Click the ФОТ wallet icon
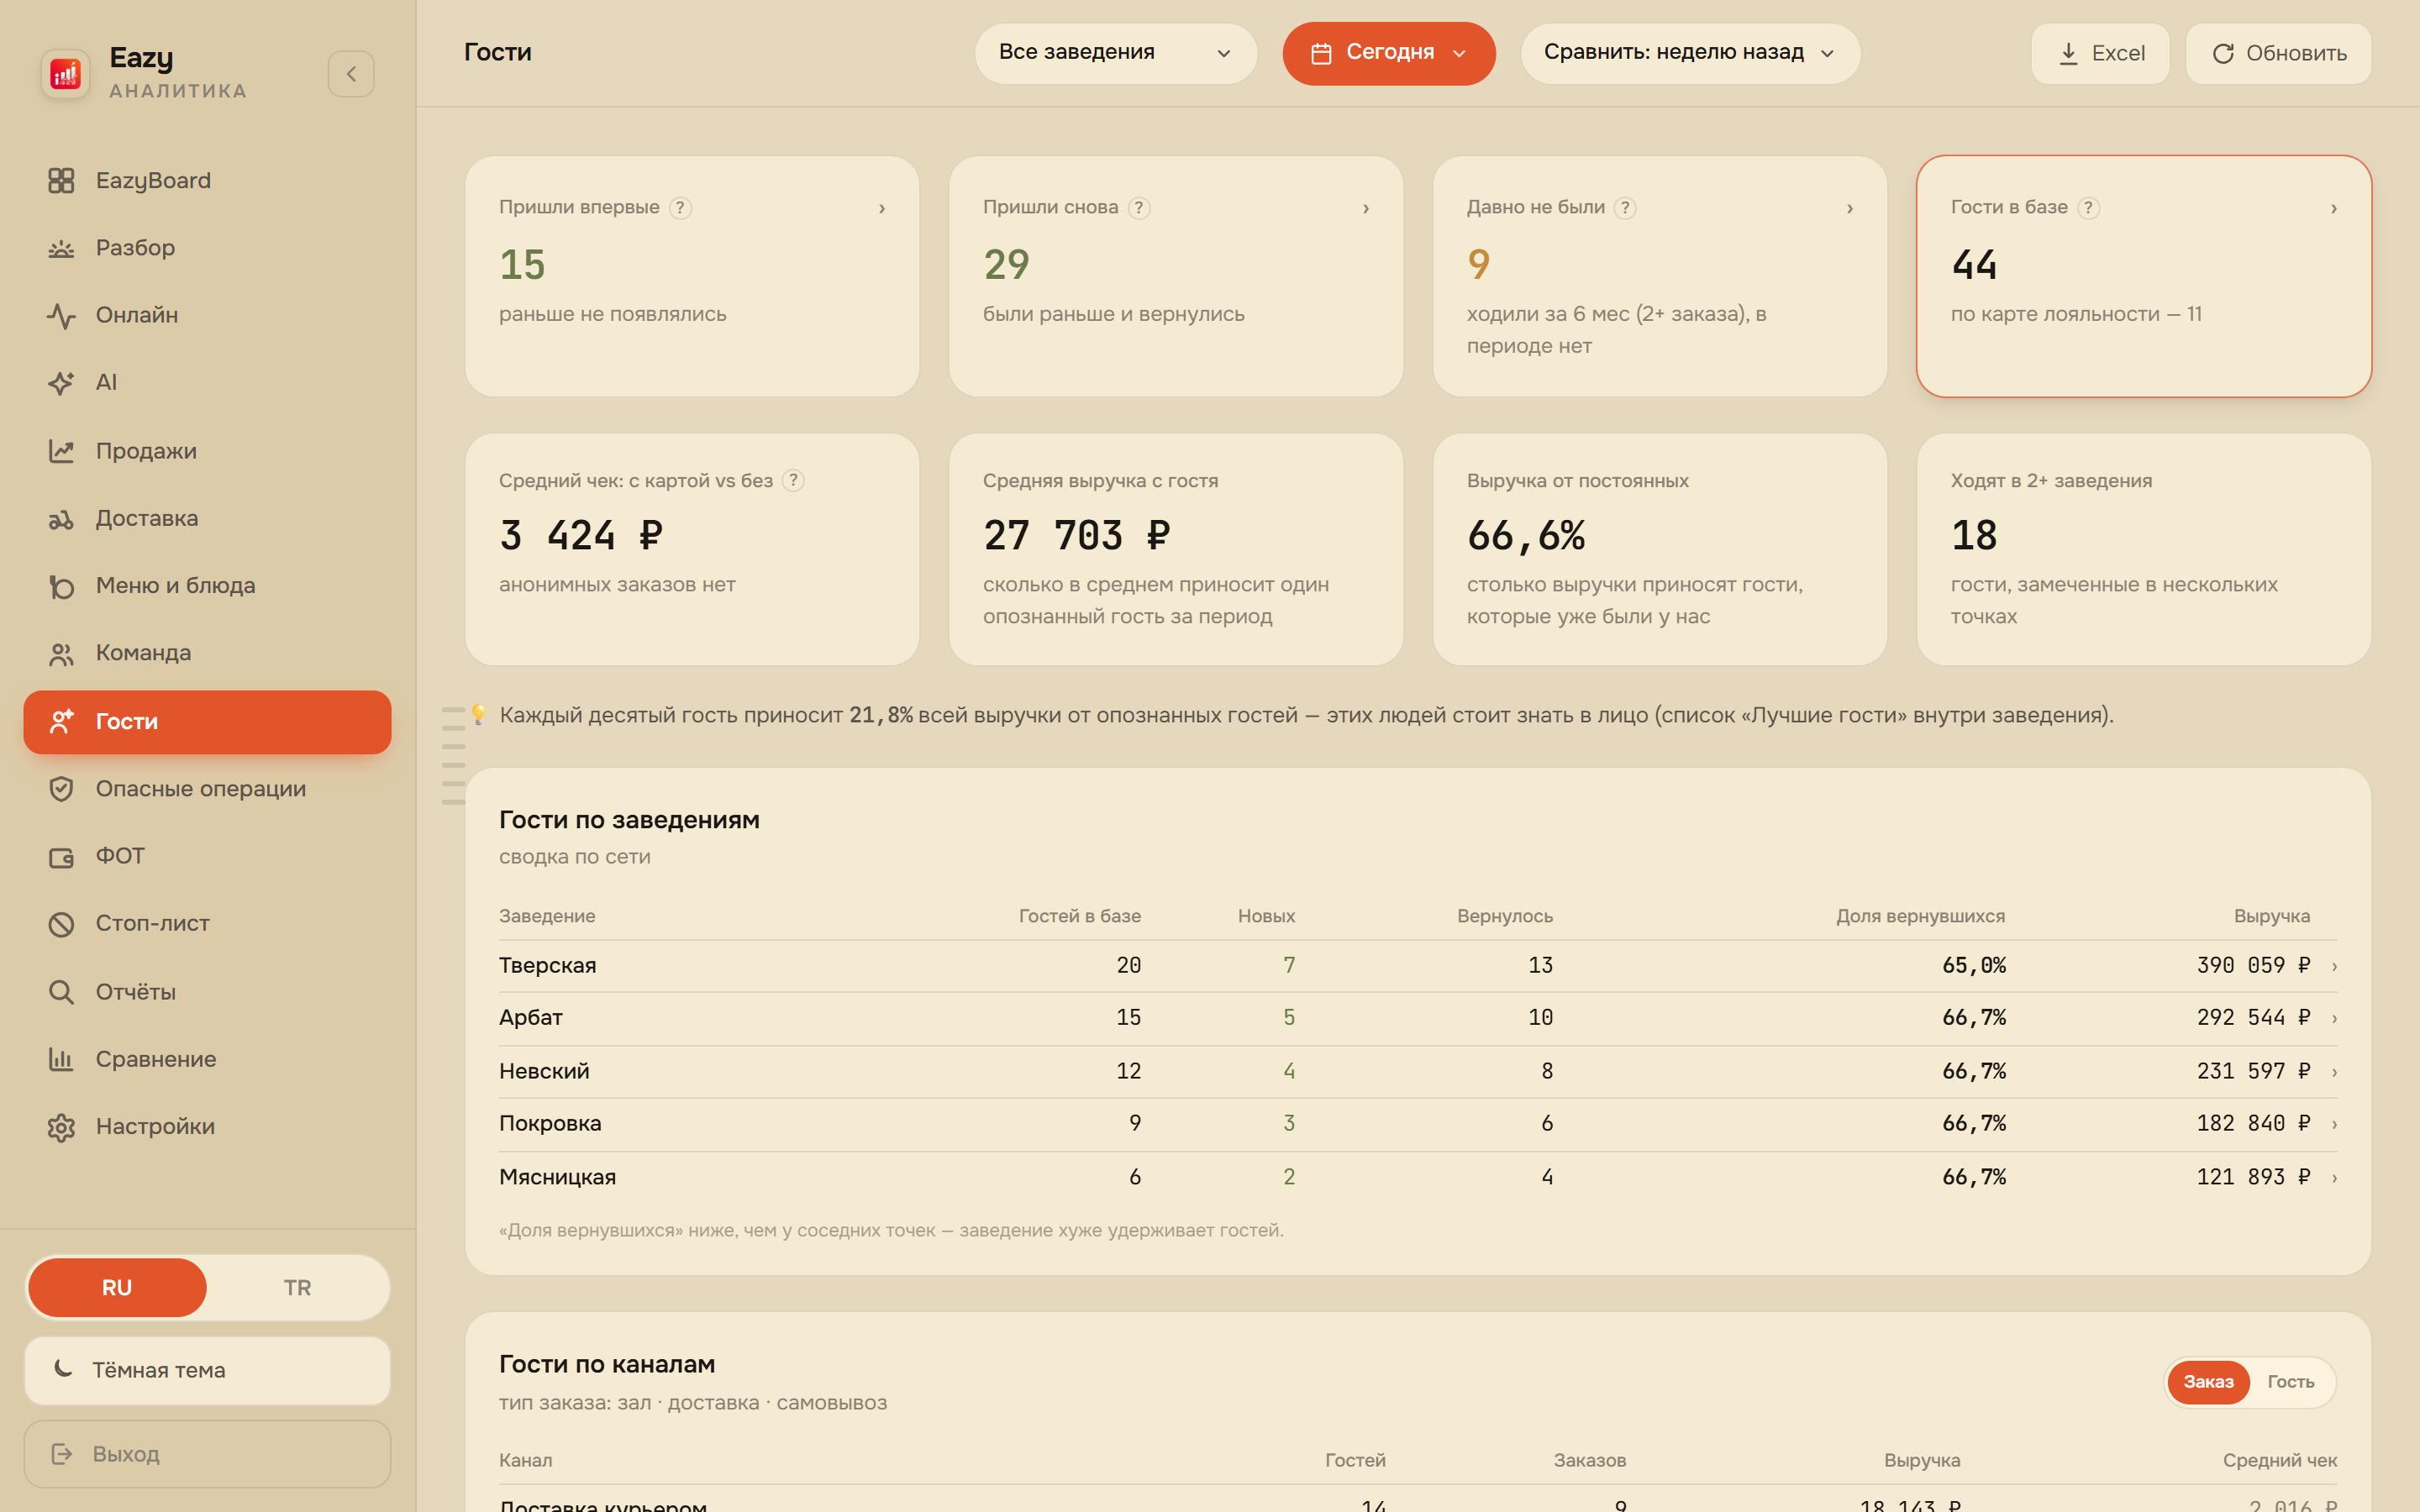 (61, 857)
